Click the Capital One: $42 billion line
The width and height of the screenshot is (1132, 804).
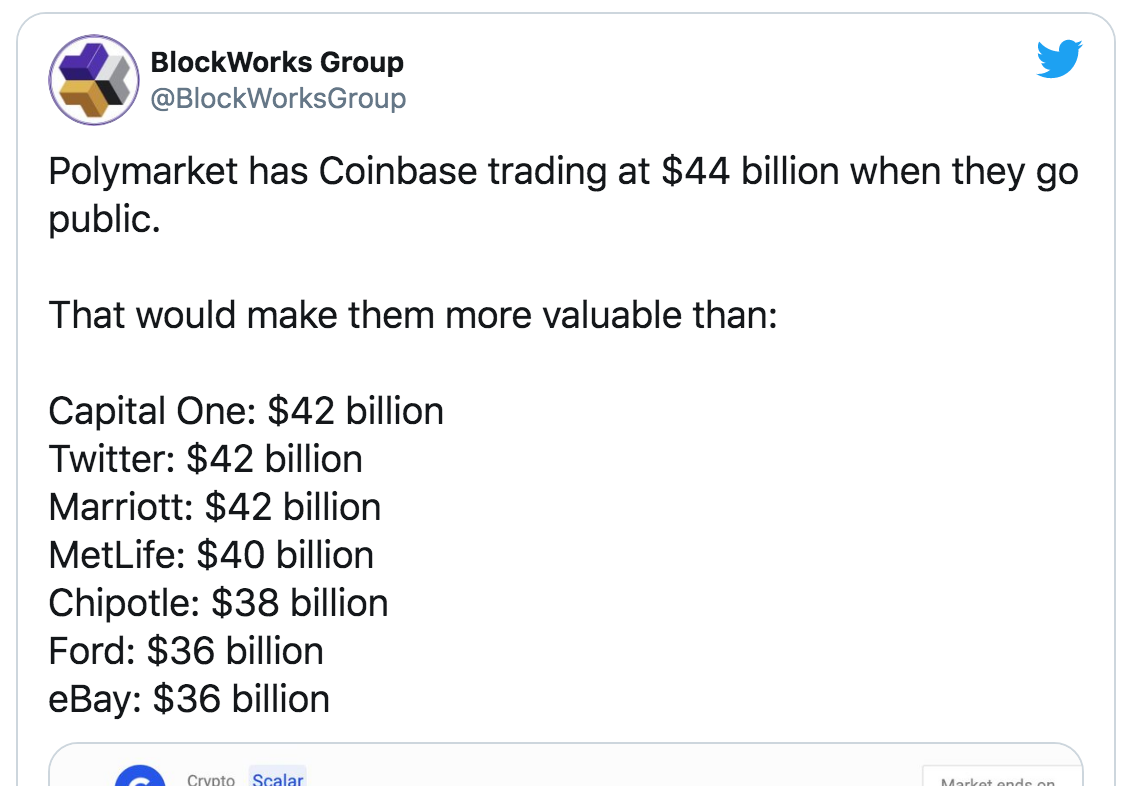246,411
